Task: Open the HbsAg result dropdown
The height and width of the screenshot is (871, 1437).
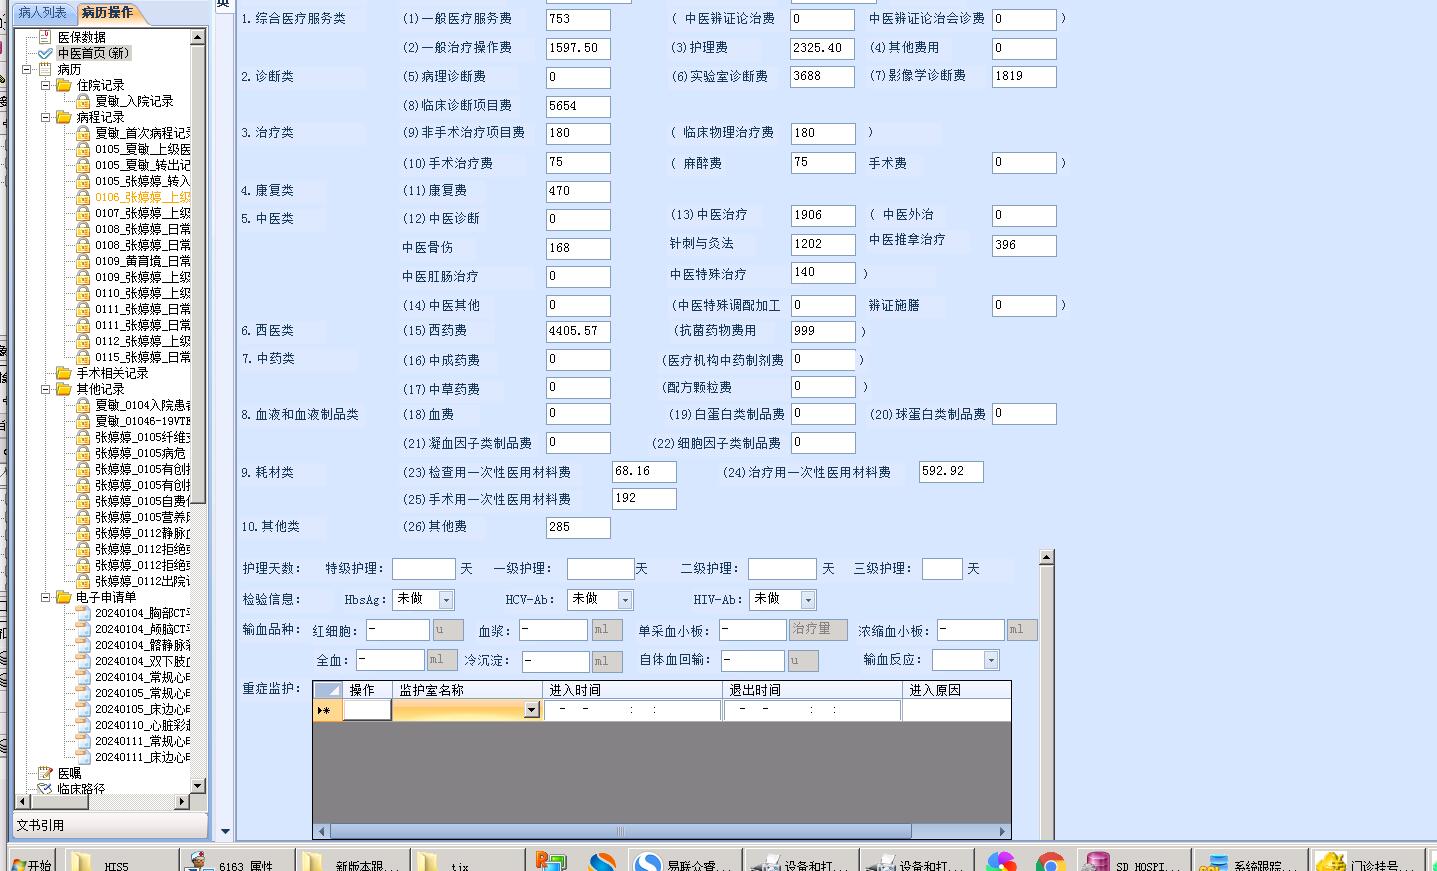Action: 446,600
